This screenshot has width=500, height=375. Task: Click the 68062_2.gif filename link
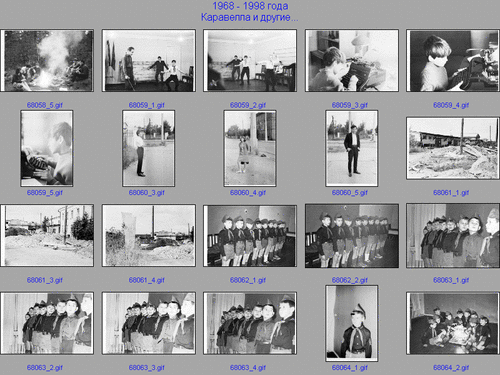pyautogui.click(x=350, y=280)
